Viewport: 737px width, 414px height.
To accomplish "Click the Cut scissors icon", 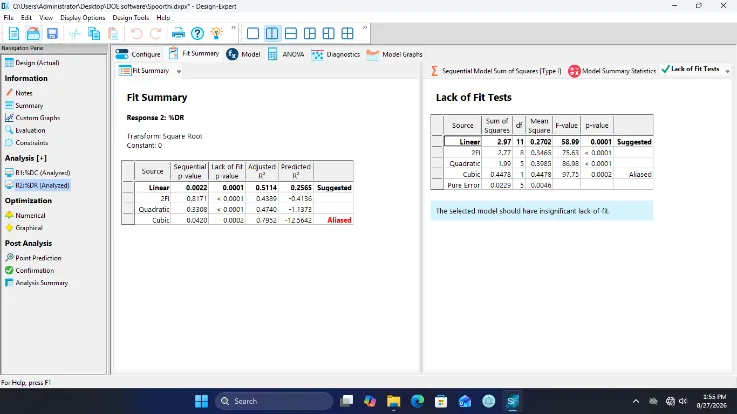I will 75,33.
